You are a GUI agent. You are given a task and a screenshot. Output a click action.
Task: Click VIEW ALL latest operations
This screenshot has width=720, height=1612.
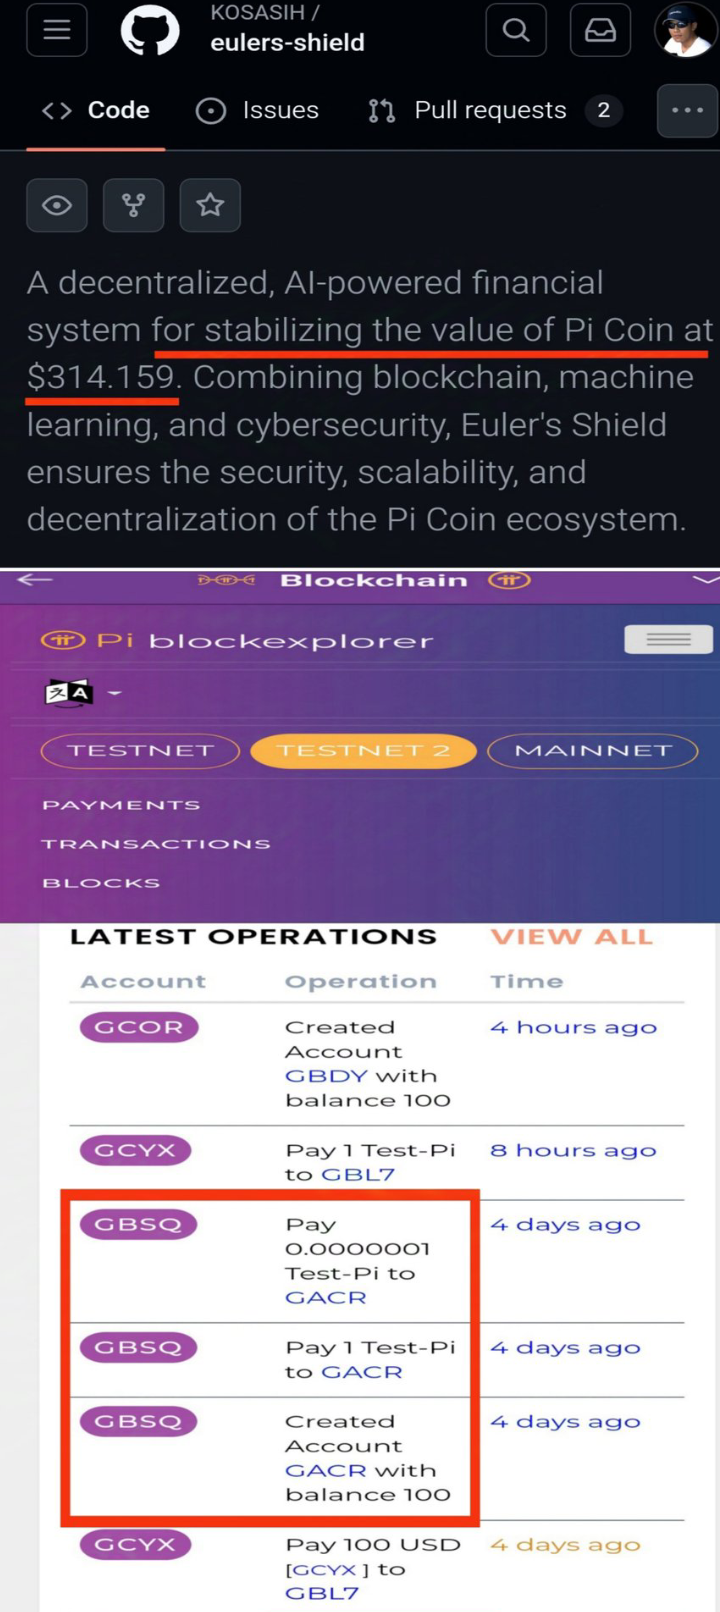pos(571,937)
